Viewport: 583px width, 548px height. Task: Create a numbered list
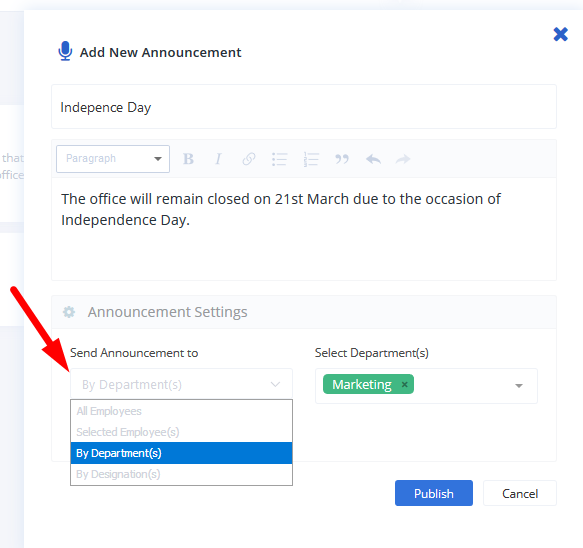311,159
